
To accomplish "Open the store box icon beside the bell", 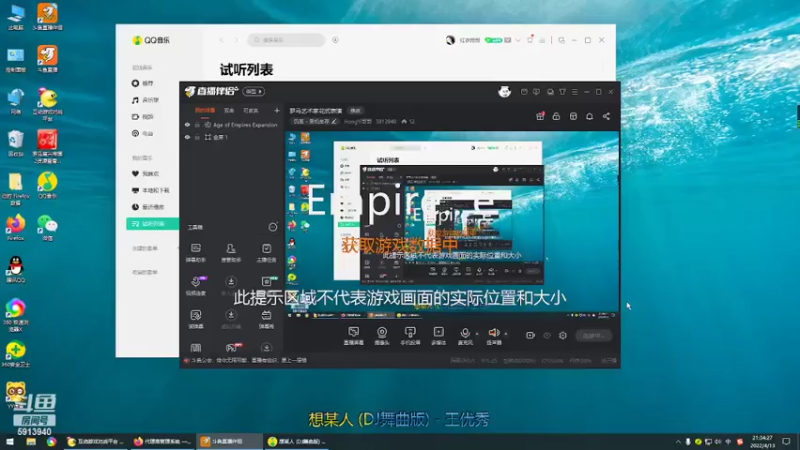I will [573, 116].
